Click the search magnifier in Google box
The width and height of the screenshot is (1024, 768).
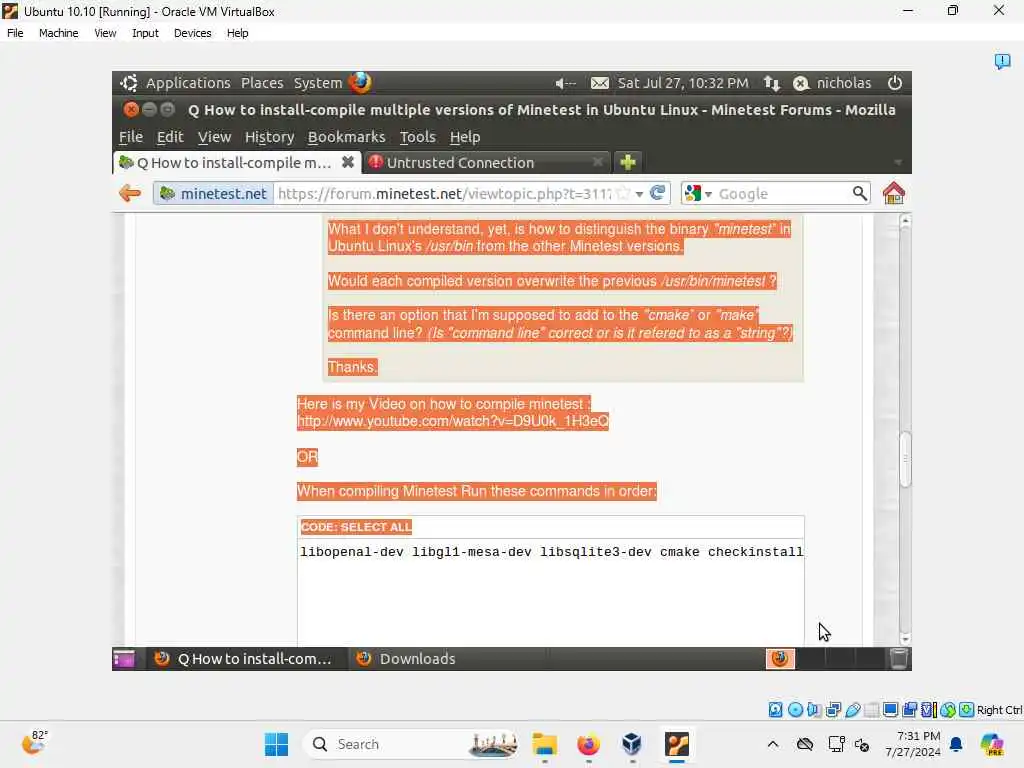859,193
